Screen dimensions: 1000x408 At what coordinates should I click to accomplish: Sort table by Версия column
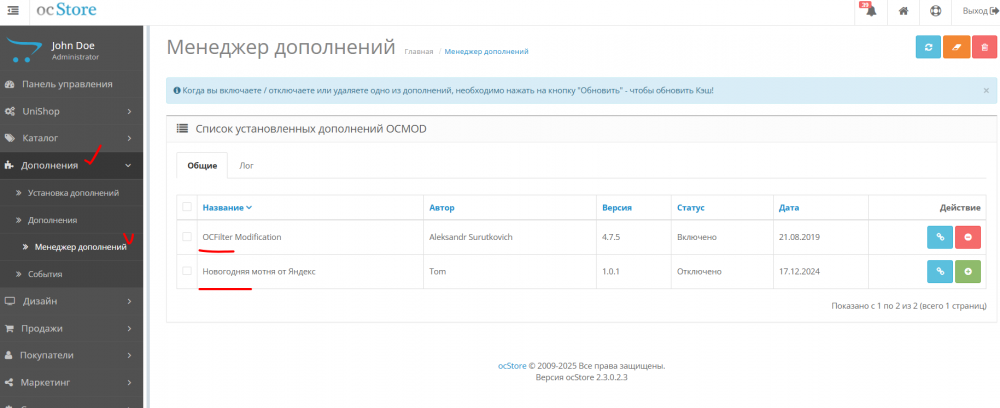(617, 208)
